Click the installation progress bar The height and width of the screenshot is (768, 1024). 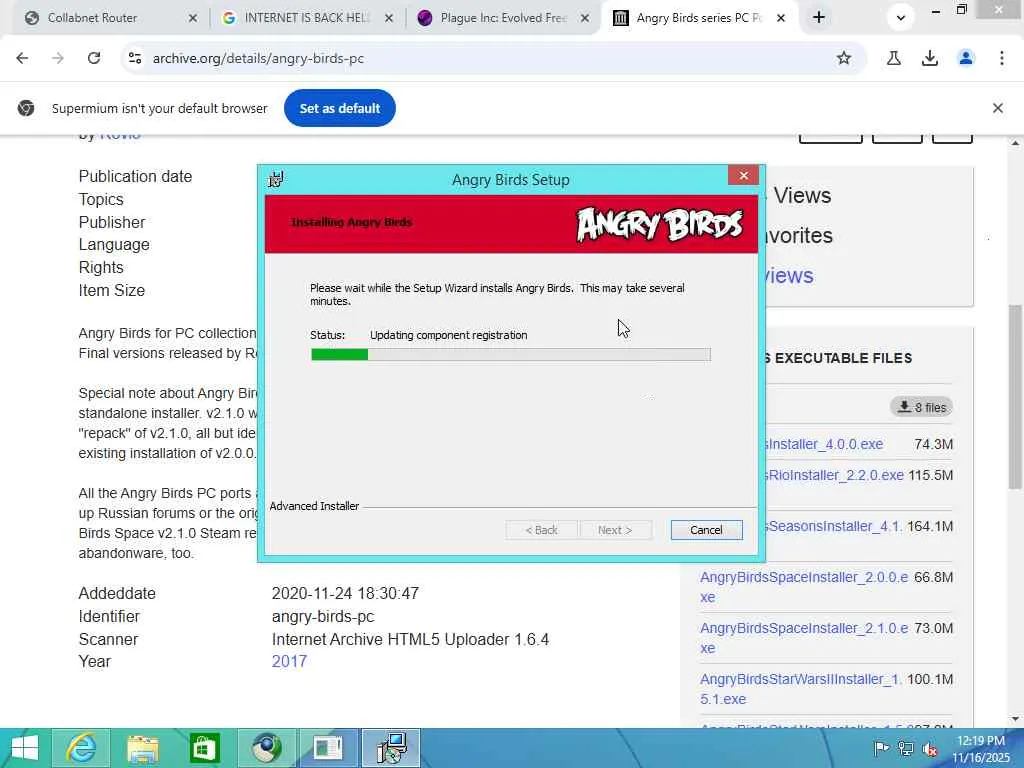(511, 355)
